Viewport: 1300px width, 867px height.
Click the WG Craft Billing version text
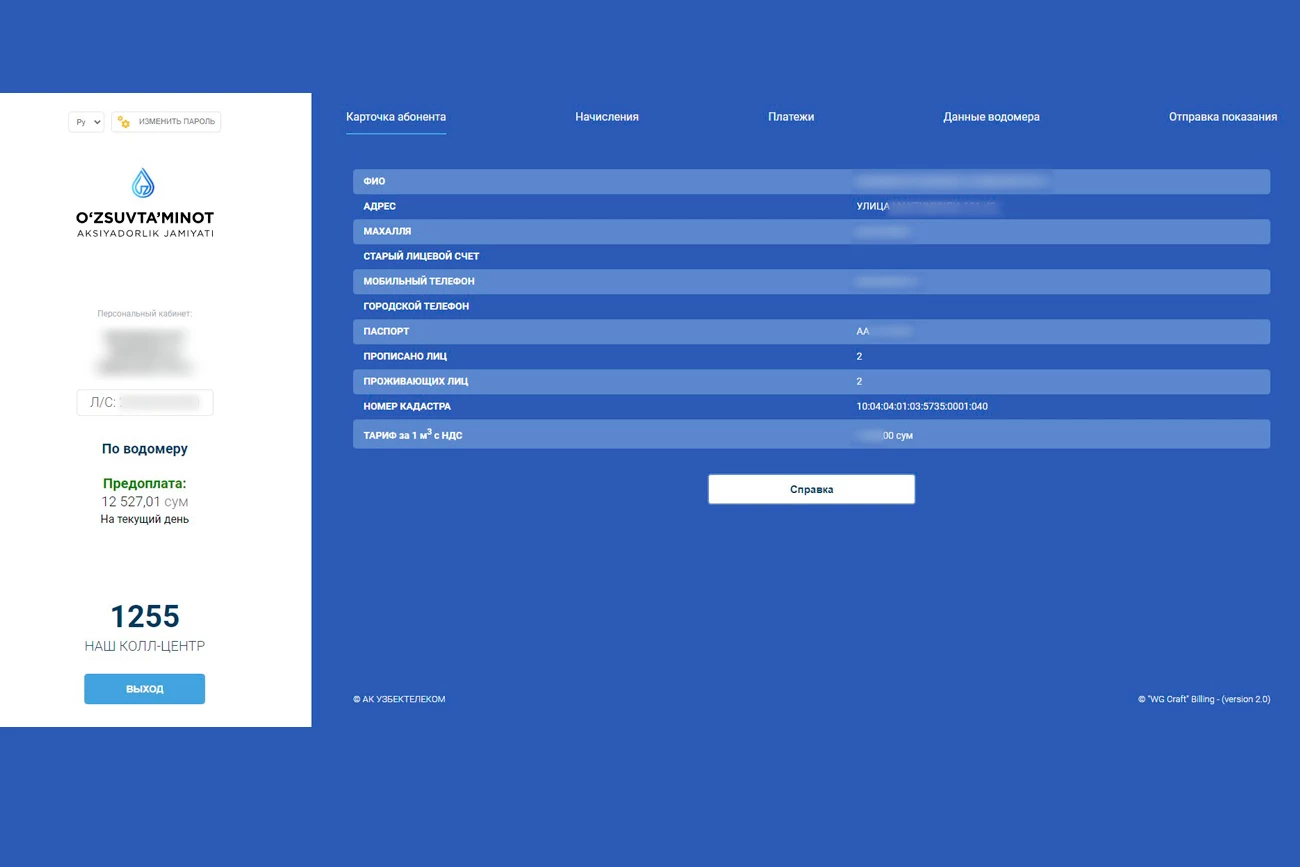tap(1204, 699)
